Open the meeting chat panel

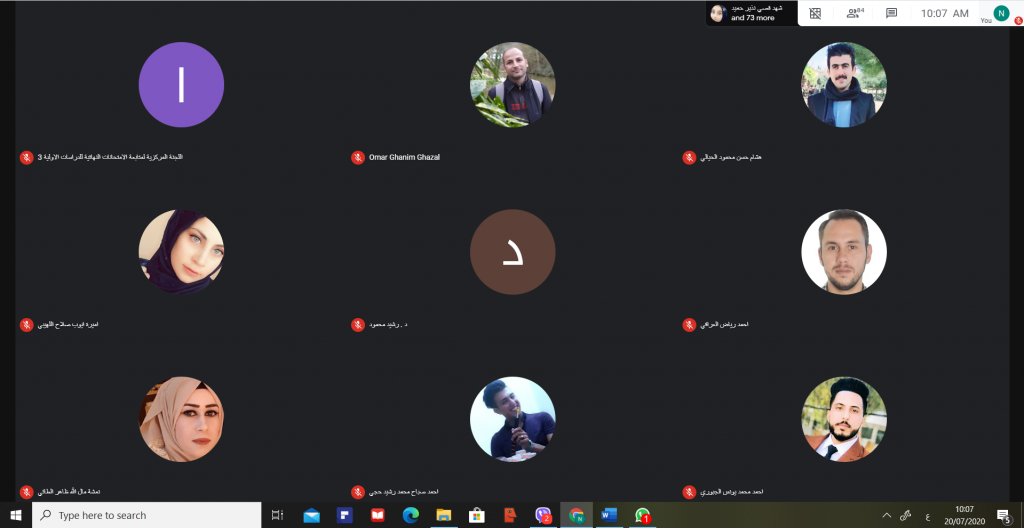click(891, 14)
